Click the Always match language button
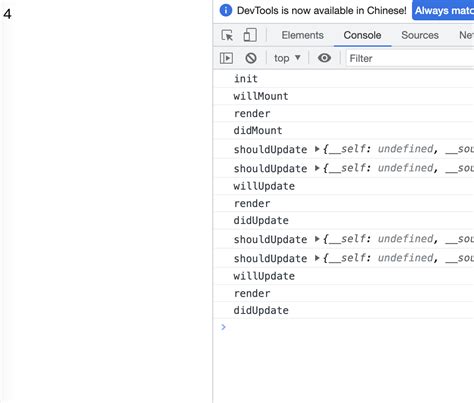The image size is (474, 403). 443,10
